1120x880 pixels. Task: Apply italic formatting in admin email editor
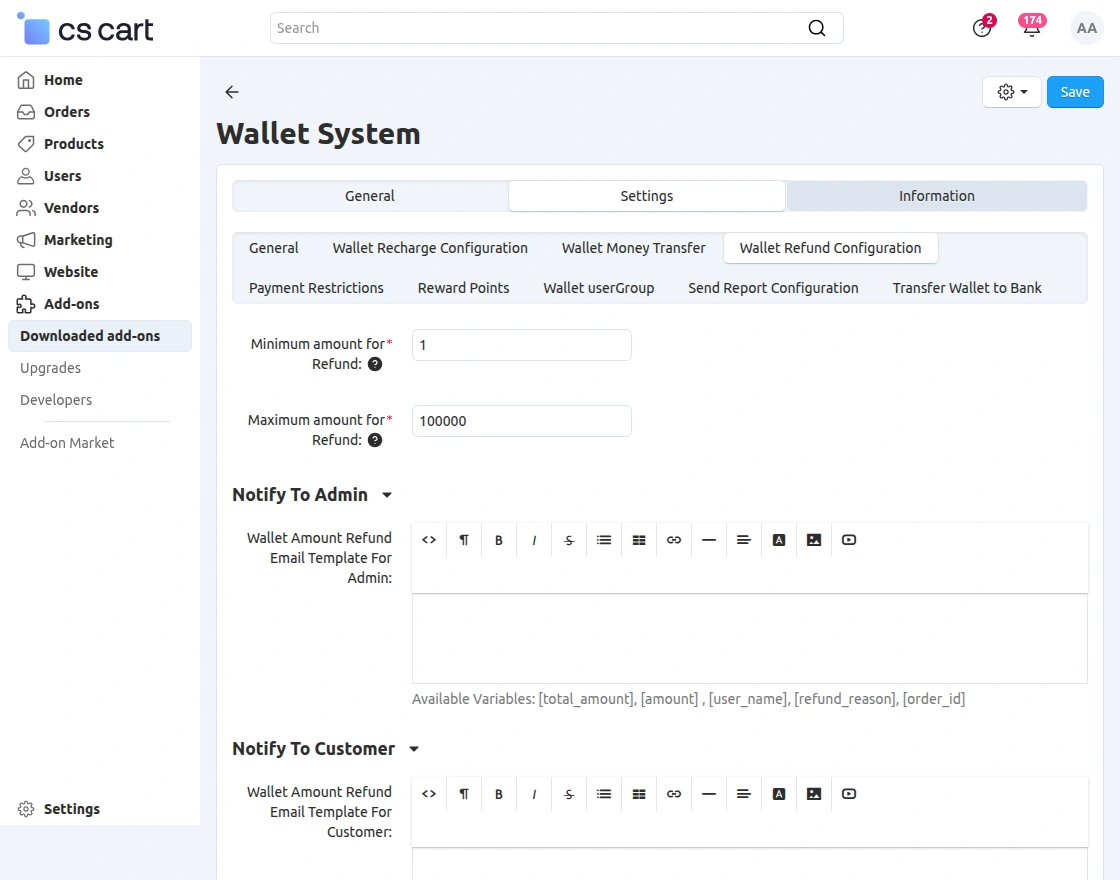coord(533,539)
